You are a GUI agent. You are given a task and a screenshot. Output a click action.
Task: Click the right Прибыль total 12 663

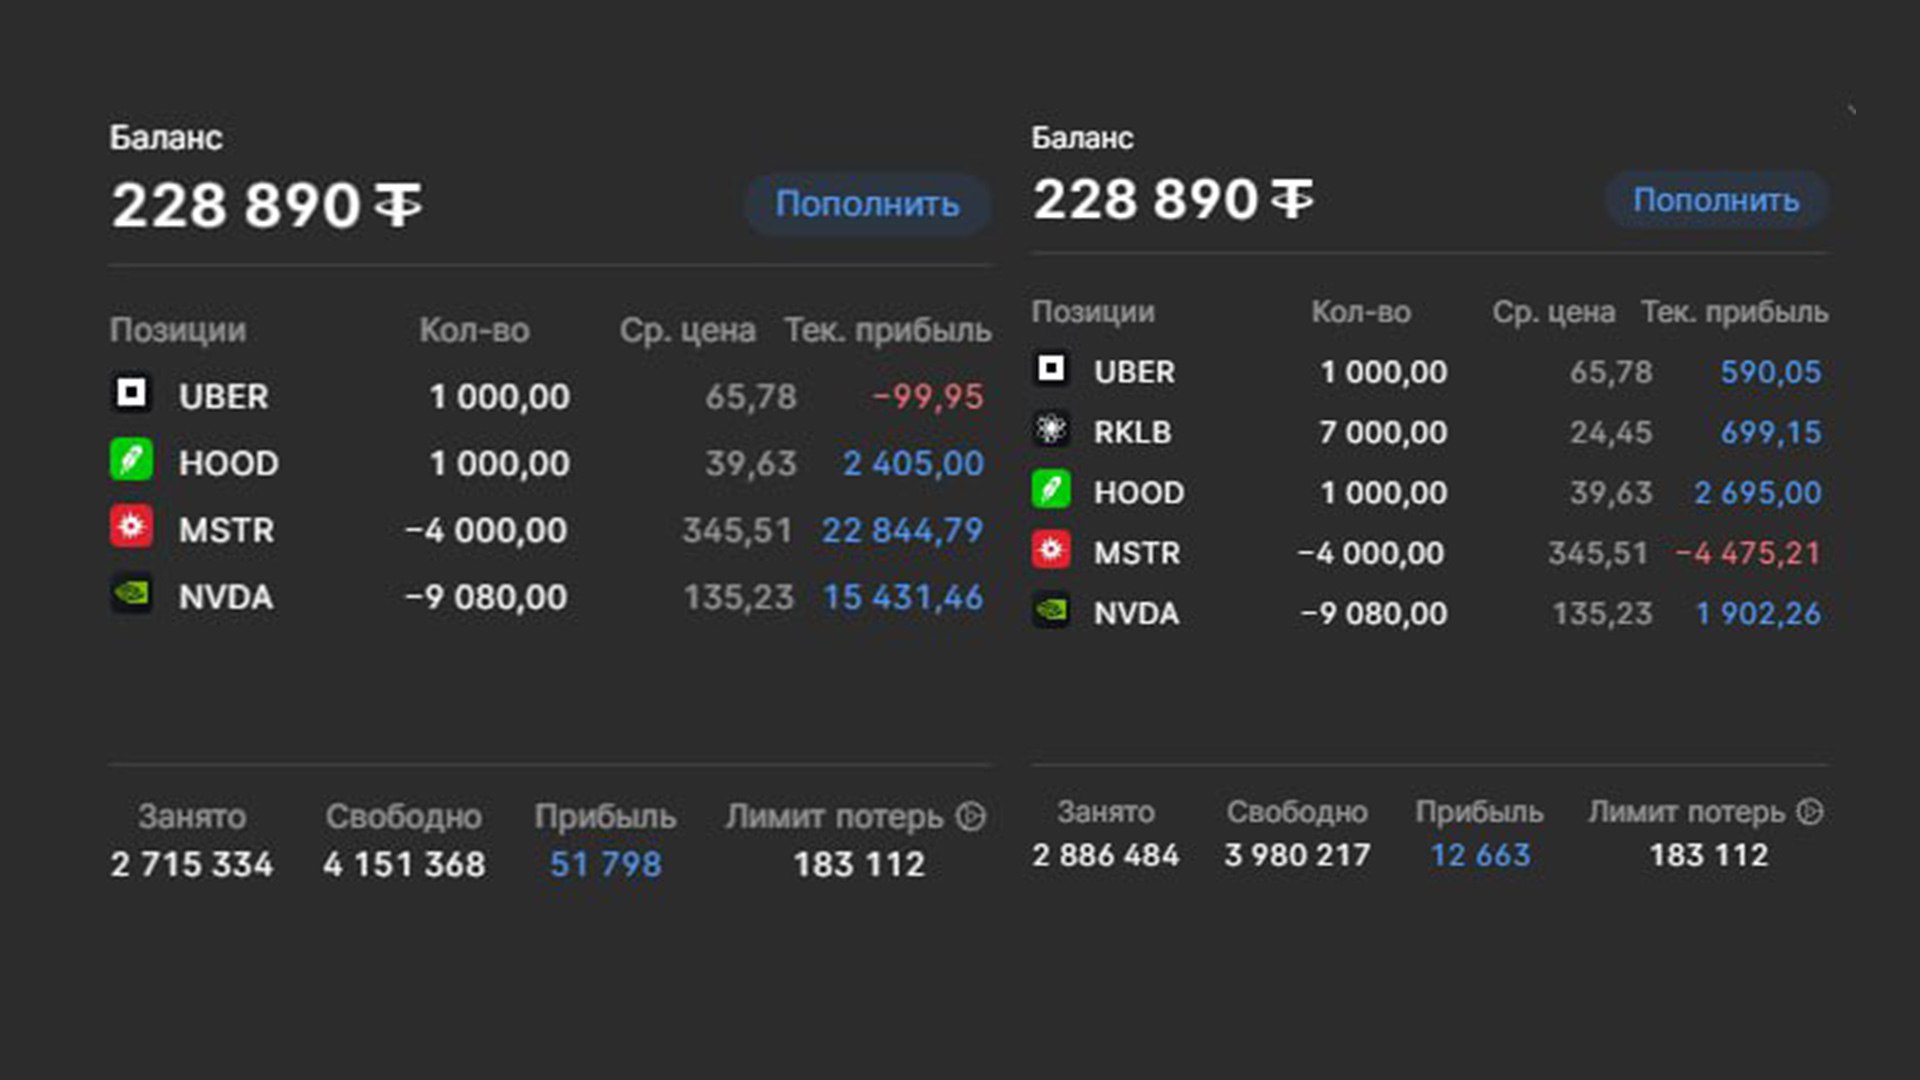(x=1480, y=855)
